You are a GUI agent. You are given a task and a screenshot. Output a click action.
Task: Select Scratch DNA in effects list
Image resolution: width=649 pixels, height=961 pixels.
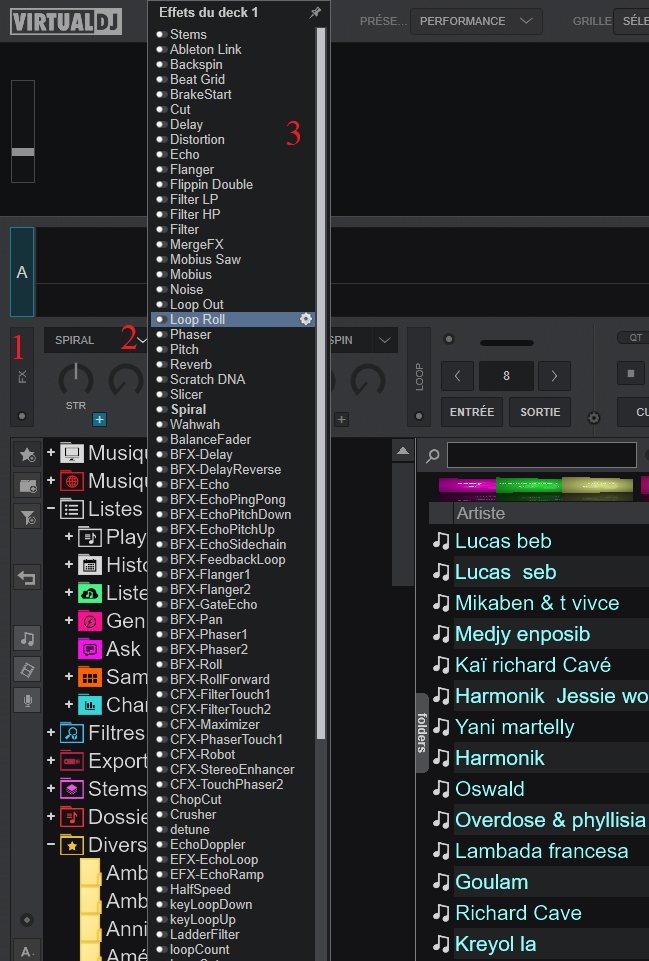click(208, 379)
